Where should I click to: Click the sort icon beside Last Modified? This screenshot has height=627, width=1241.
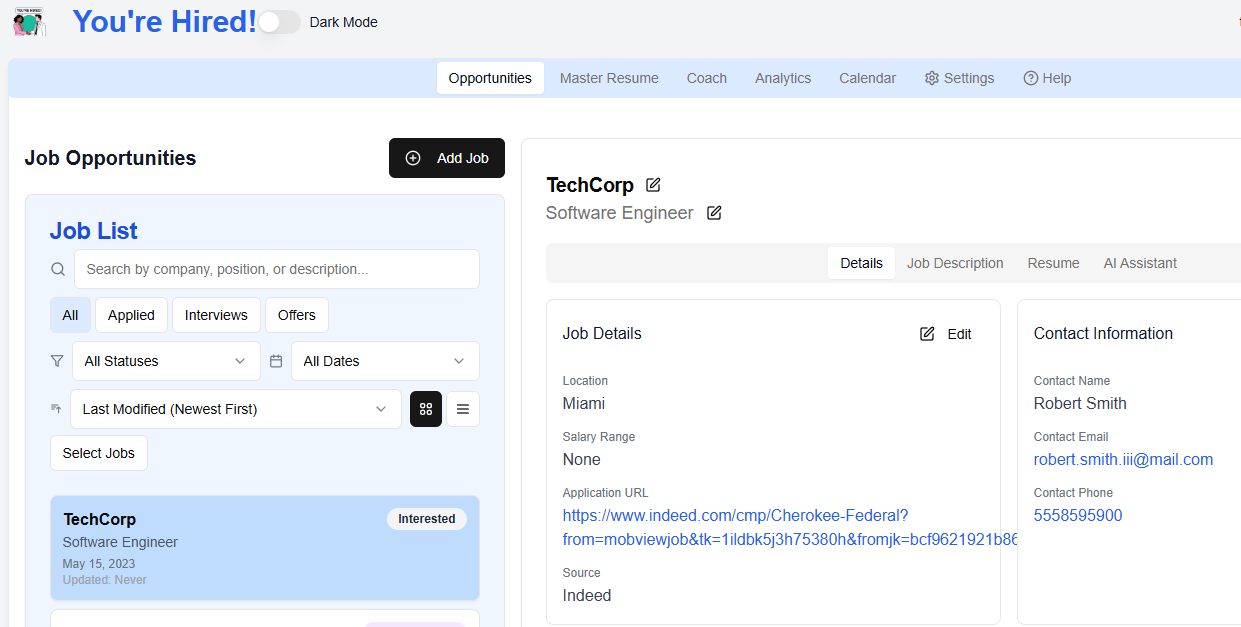pyautogui.click(x=56, y=409)
